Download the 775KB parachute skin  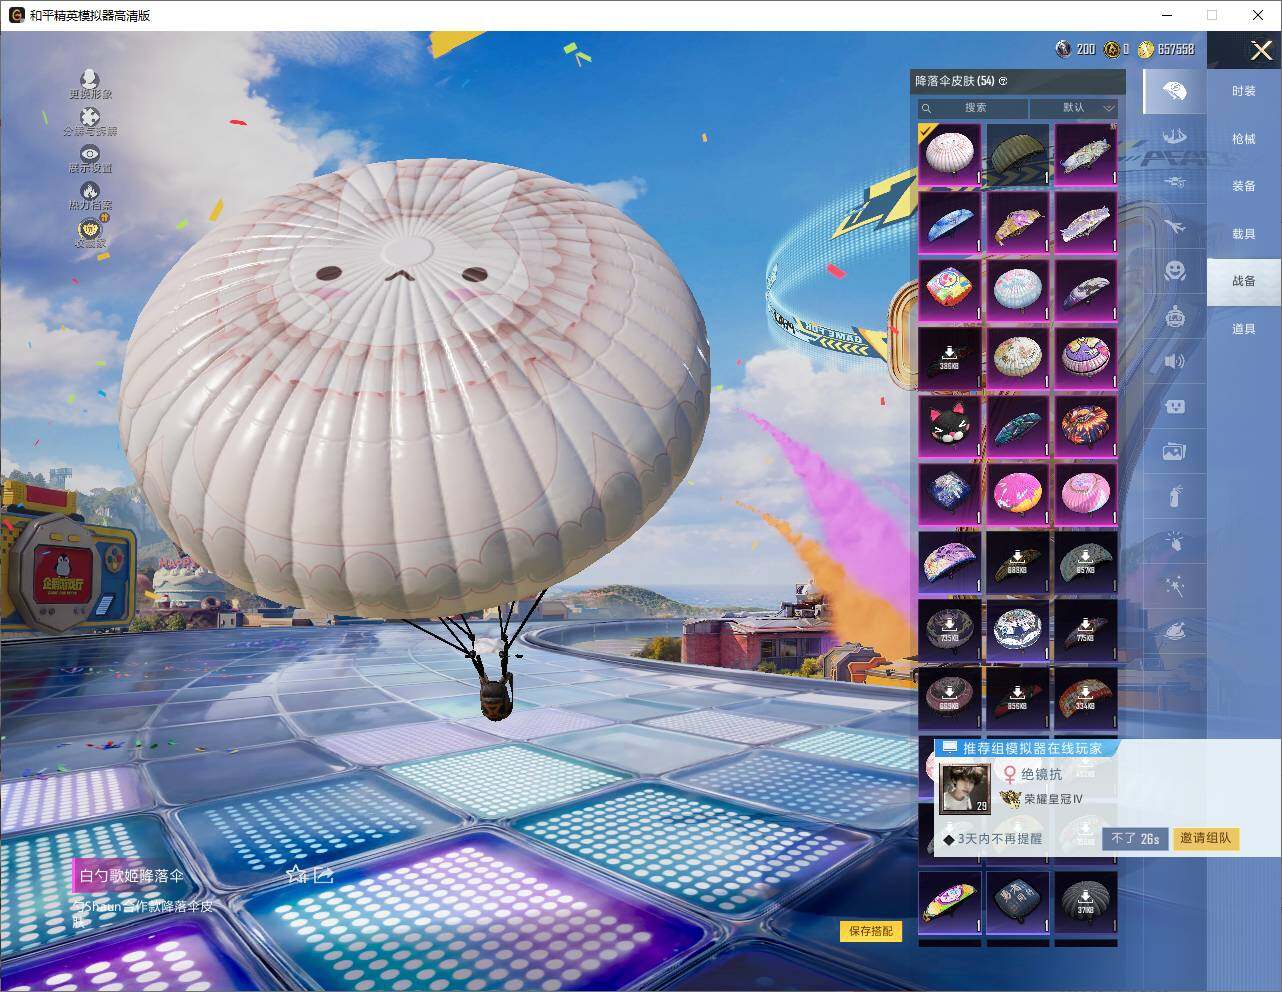(1086, 629)
